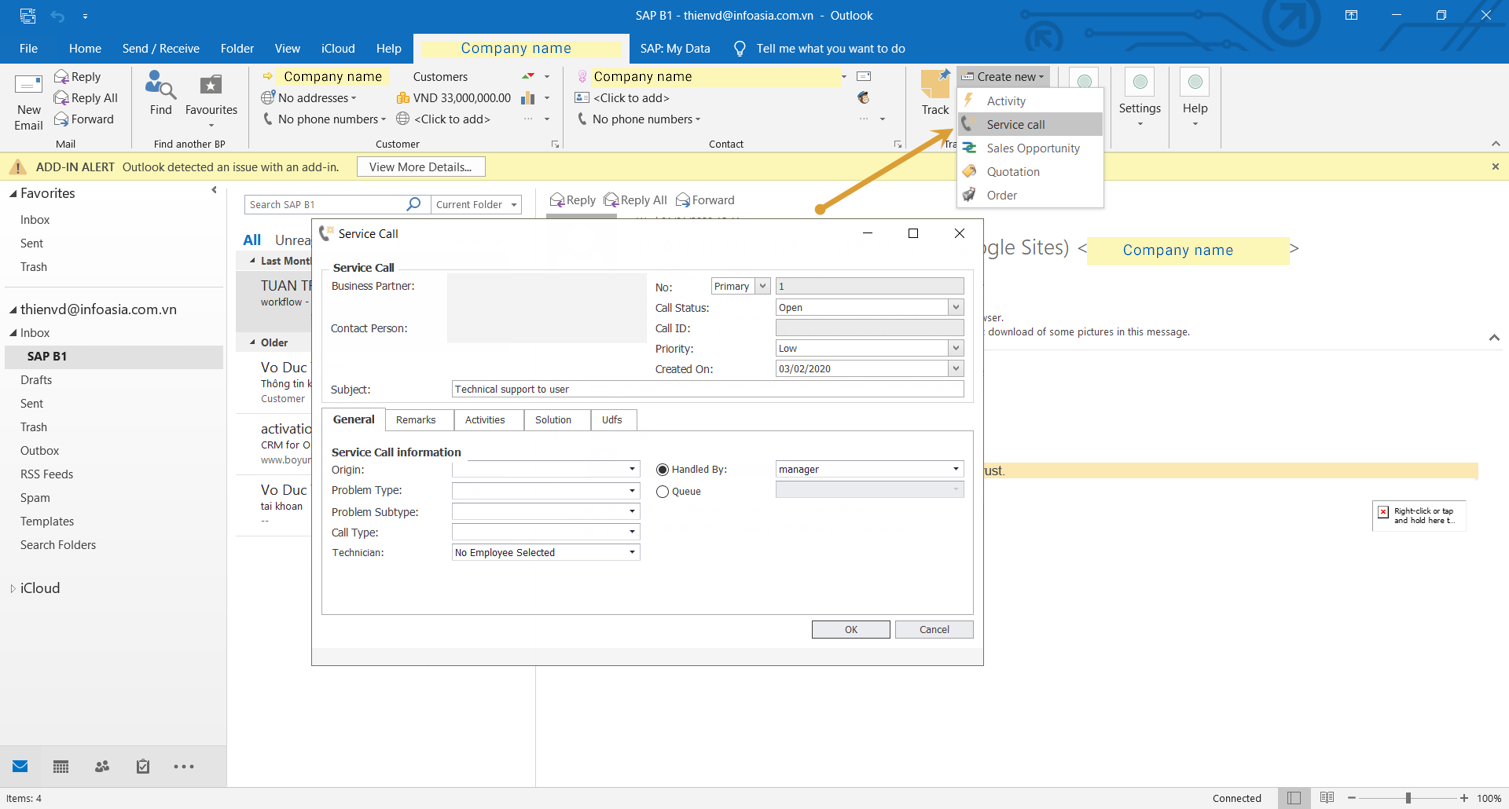1509x809 pixels.
Task: Click the contact card icon in Contact group
Action: (582, 98)
